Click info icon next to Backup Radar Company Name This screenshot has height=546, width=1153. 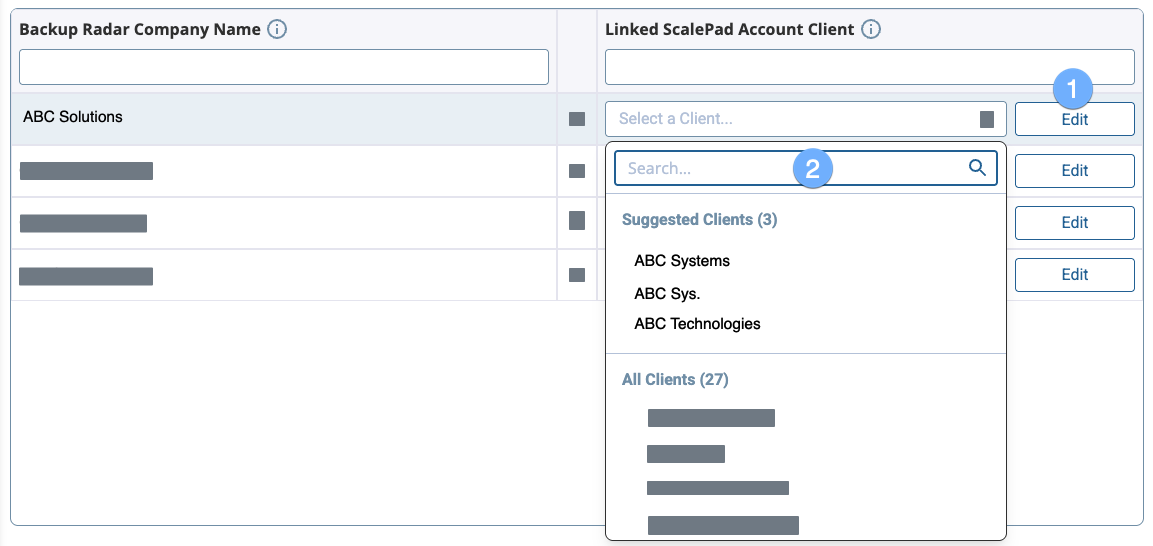(x=278, y=30)
